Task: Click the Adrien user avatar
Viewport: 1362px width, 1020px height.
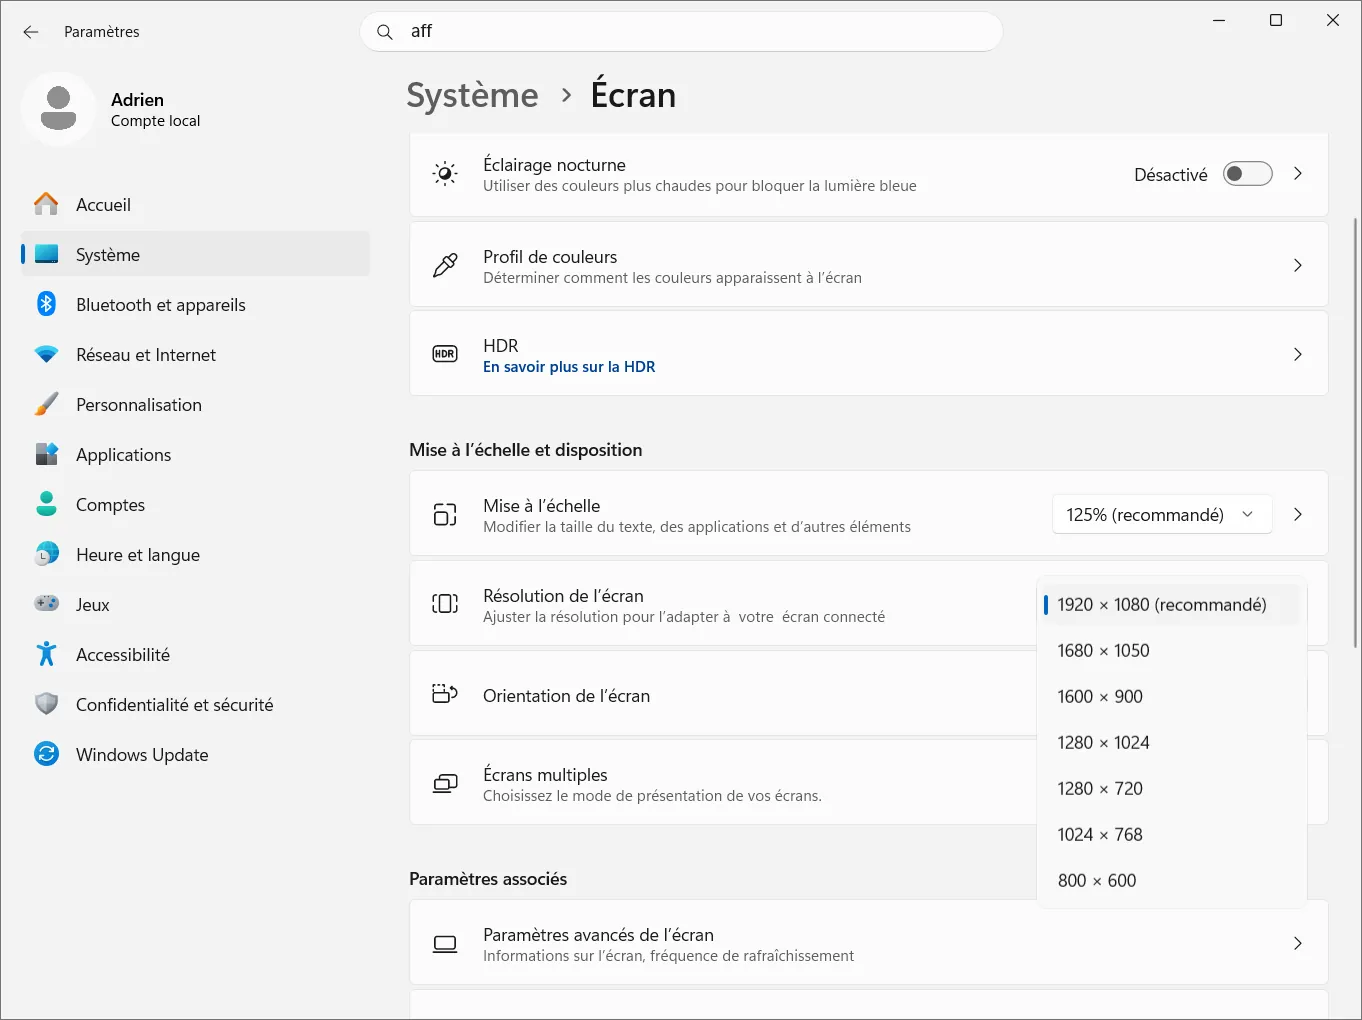Action: 59,109
